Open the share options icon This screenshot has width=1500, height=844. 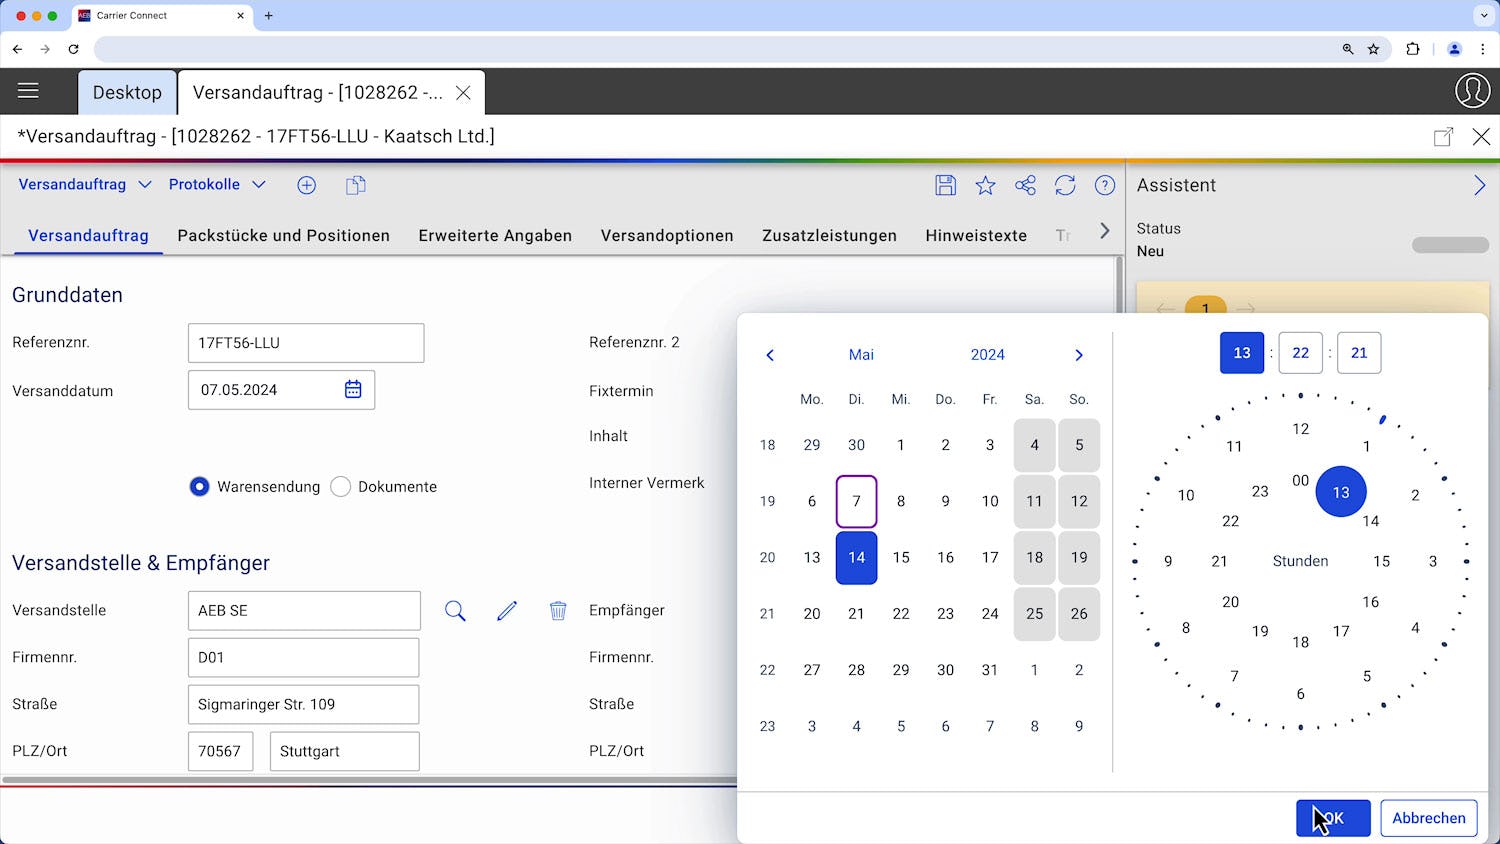pyautogui.click(x=1025, y=185)
